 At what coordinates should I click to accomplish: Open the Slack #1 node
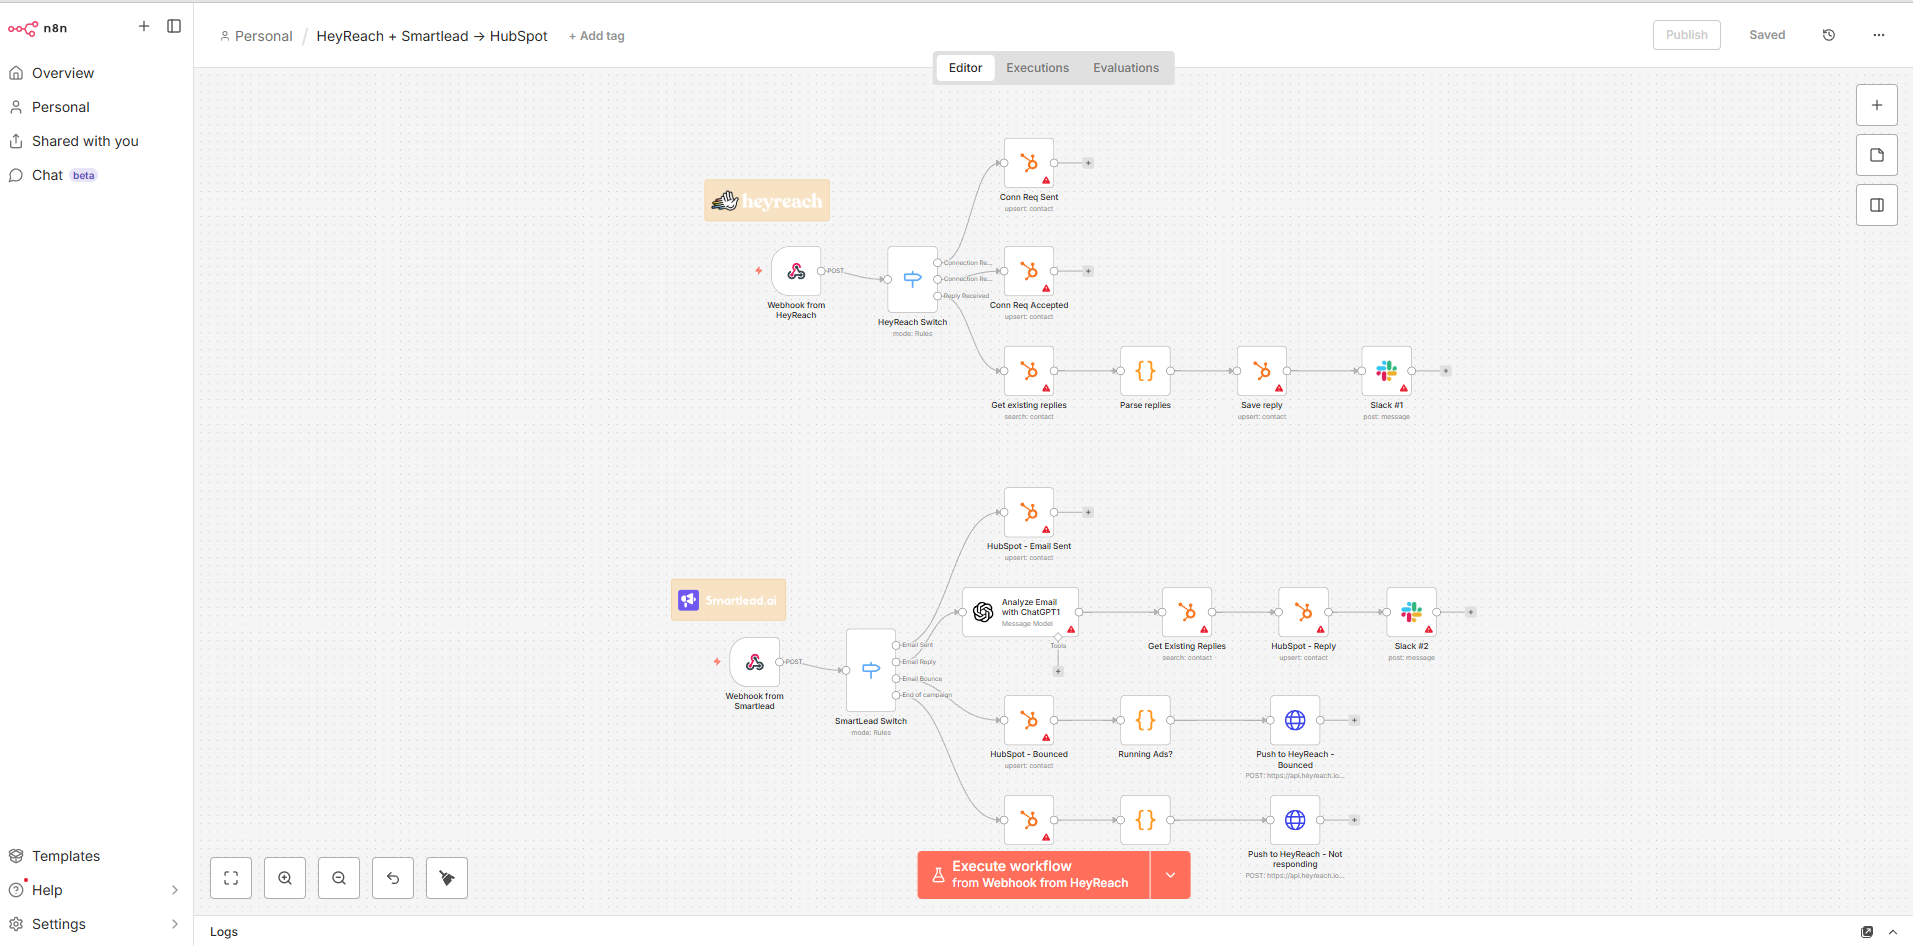pos(1387,371)
